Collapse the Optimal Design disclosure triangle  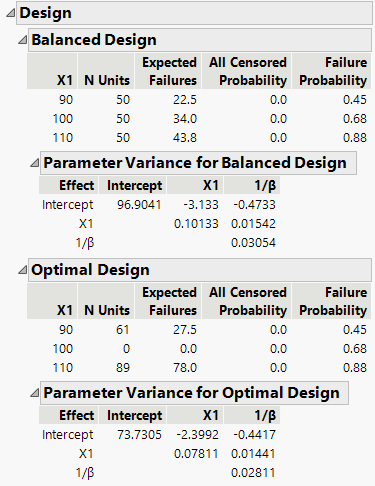point(23,270)
